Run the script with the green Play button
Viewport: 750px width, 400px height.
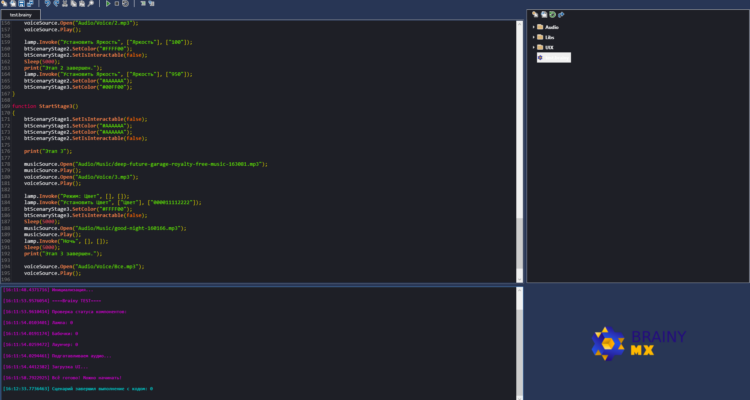tap(108, 3)
